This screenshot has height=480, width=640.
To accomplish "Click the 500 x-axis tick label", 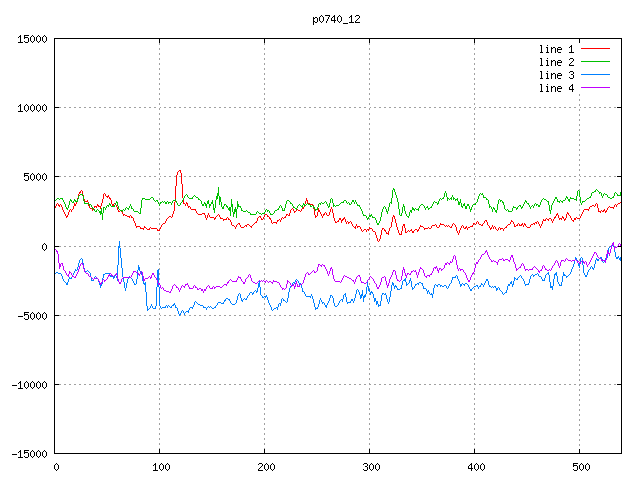I will click(x=580, y=466).
